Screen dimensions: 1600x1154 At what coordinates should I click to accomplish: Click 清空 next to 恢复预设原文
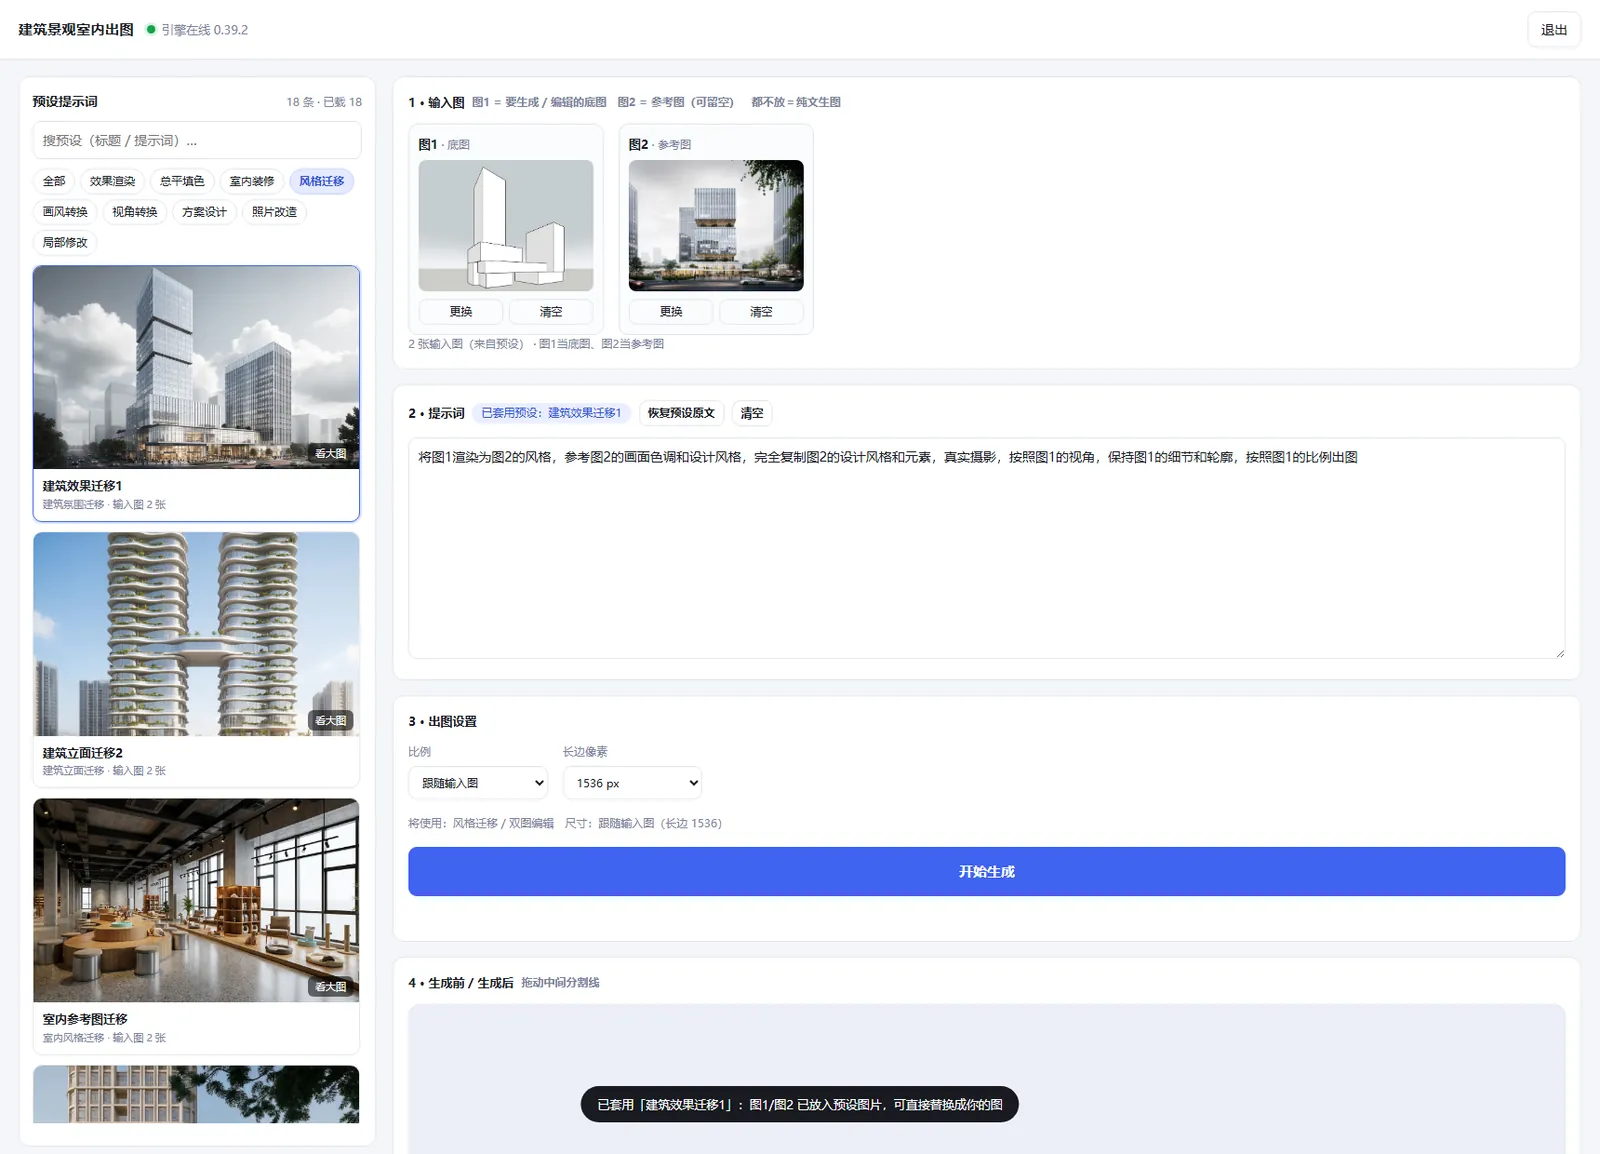pyautogui.click(x=752, y=413)
